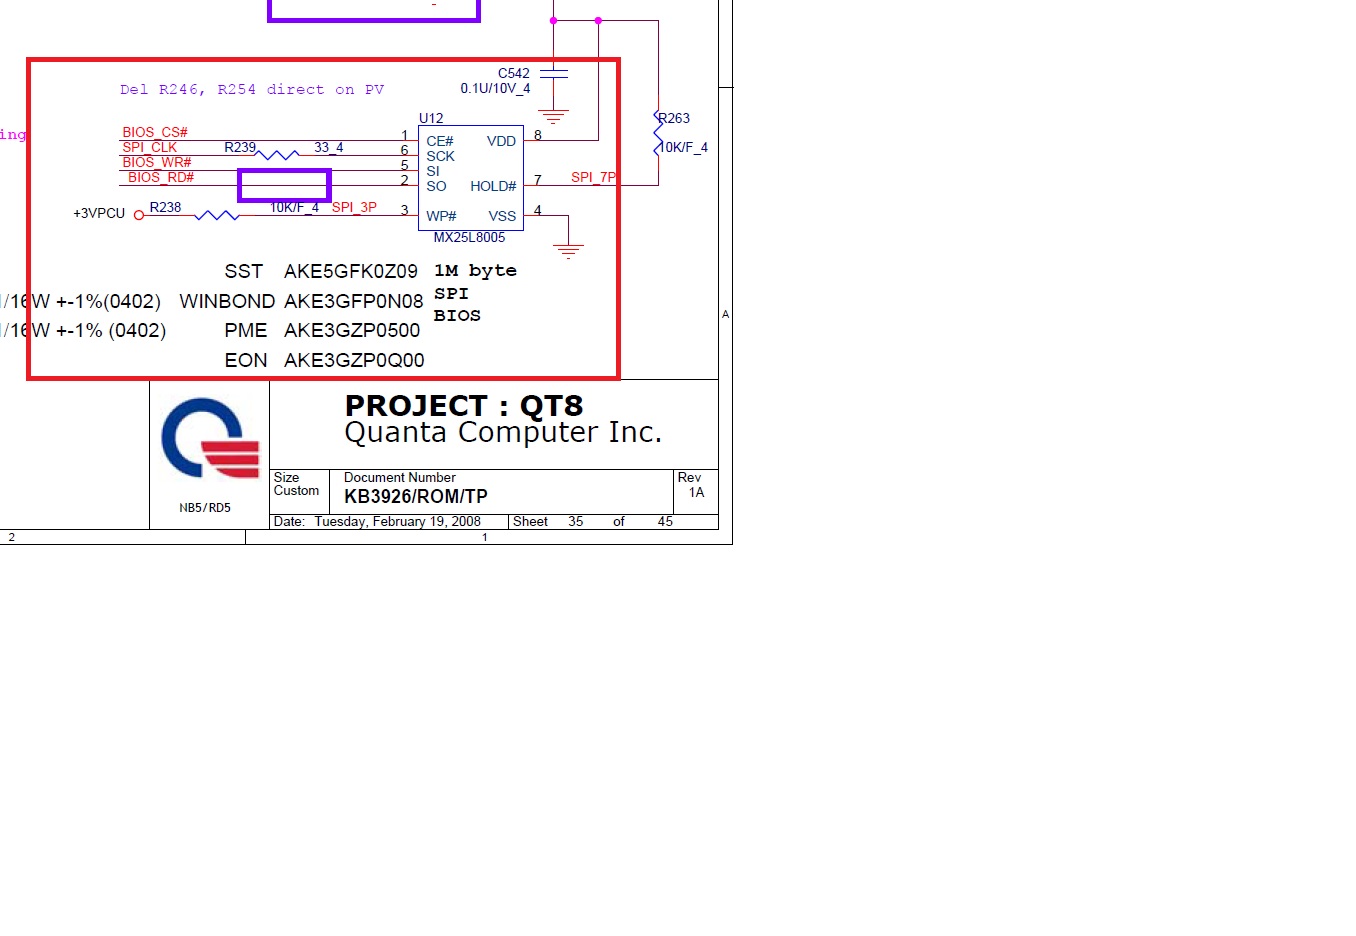Click sheet number 35 in title block
Image resolution: width=1356 pixels, height=936 pixels.
[x=576, y=522]
